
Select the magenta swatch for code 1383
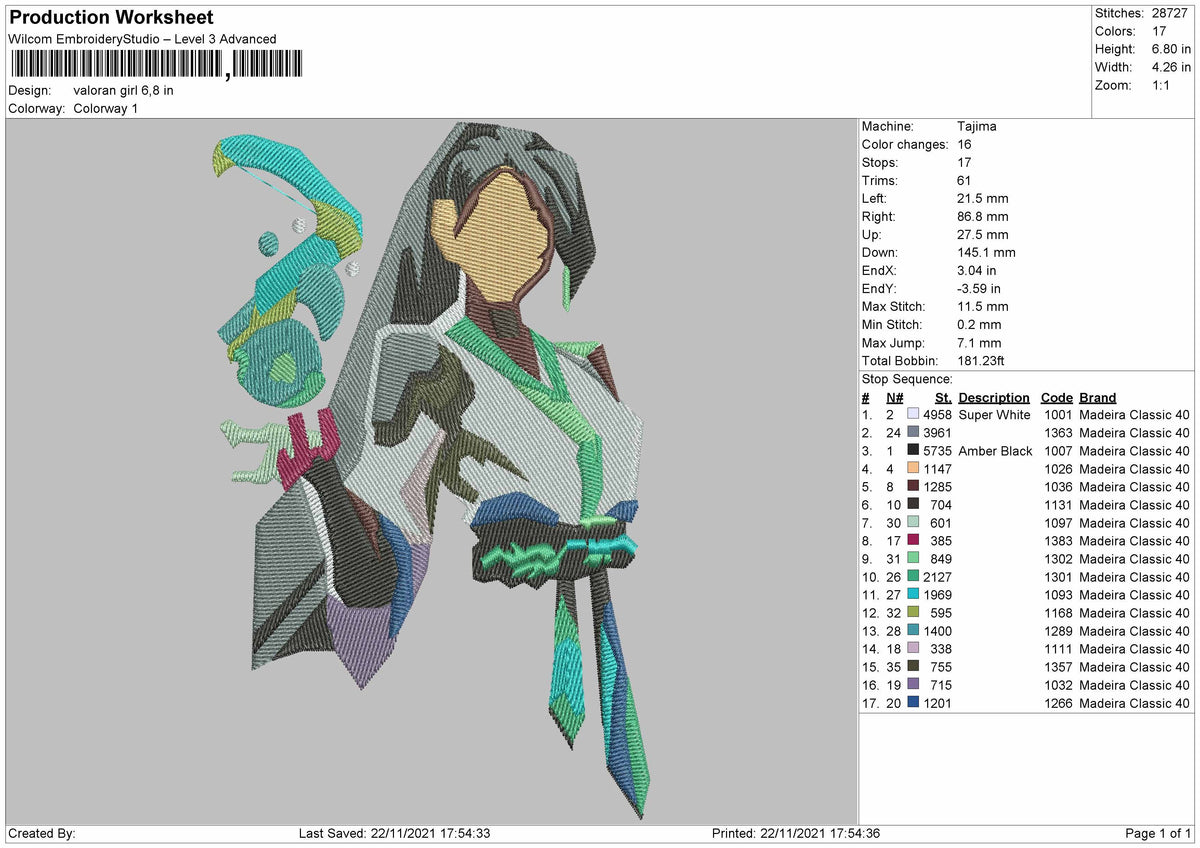point(913,540)
